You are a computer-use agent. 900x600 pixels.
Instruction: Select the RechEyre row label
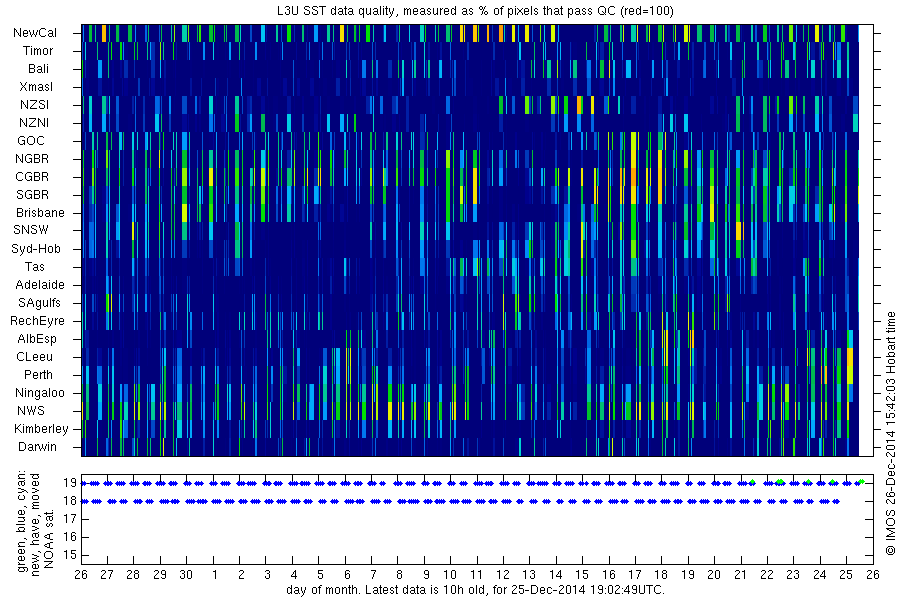(37, 321)
